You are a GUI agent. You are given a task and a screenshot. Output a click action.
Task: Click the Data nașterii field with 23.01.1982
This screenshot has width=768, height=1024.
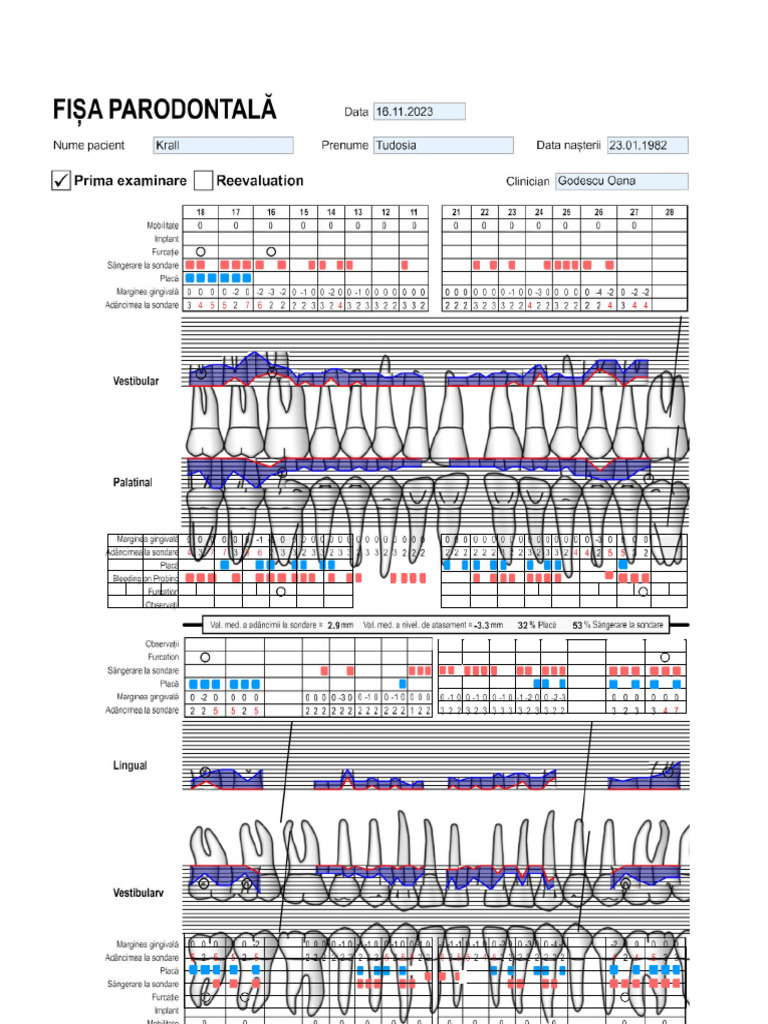(x=647, y=145)
